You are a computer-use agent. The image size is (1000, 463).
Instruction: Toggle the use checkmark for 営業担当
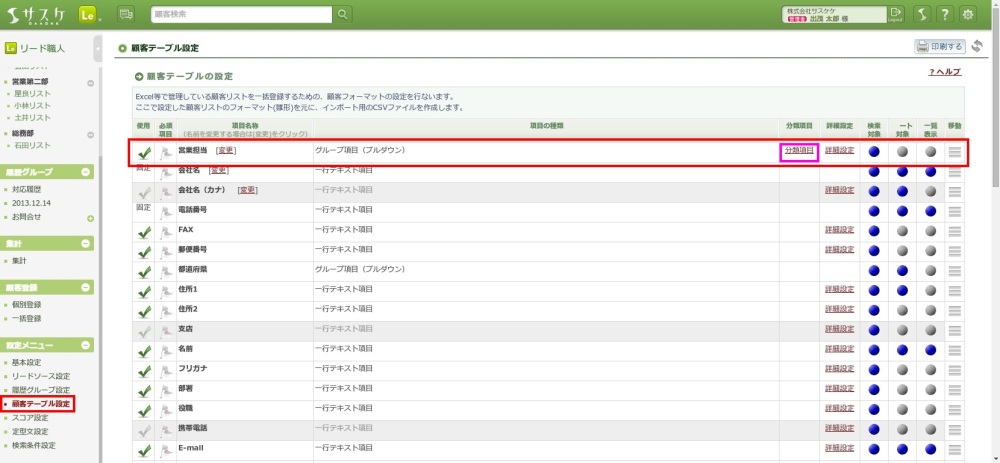(144, 152)
